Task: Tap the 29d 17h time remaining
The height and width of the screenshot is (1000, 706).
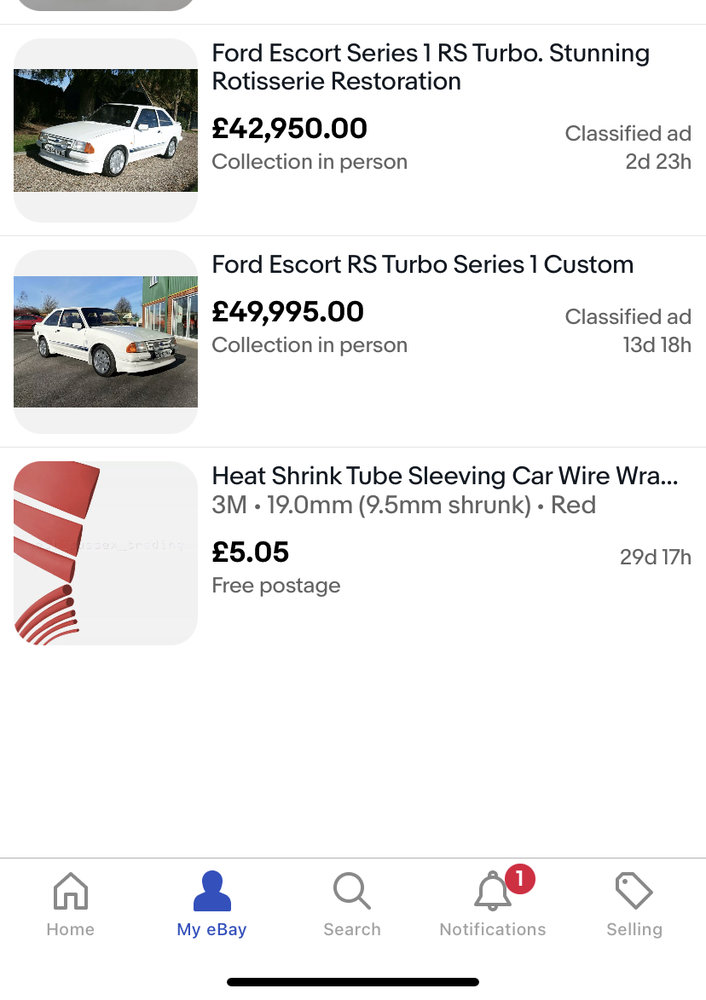Action: [655, 557]
